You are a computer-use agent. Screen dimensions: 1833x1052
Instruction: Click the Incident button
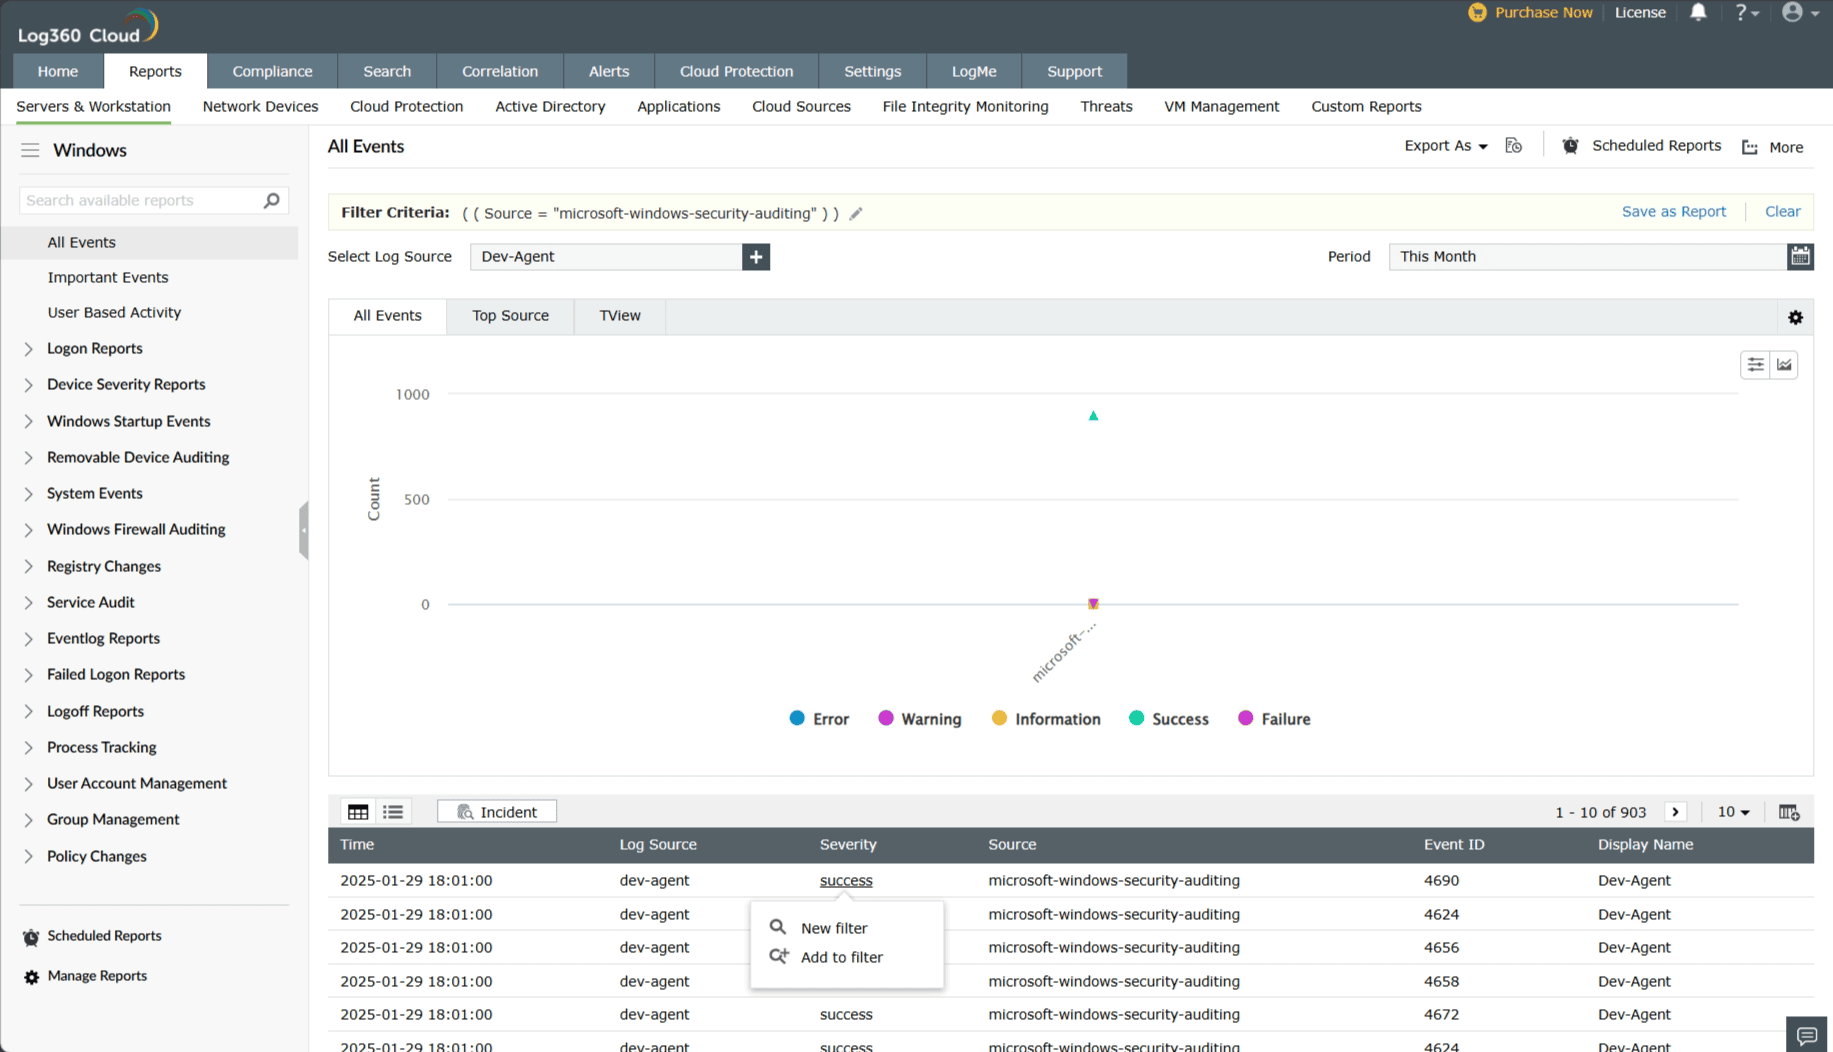coord(497,812)
